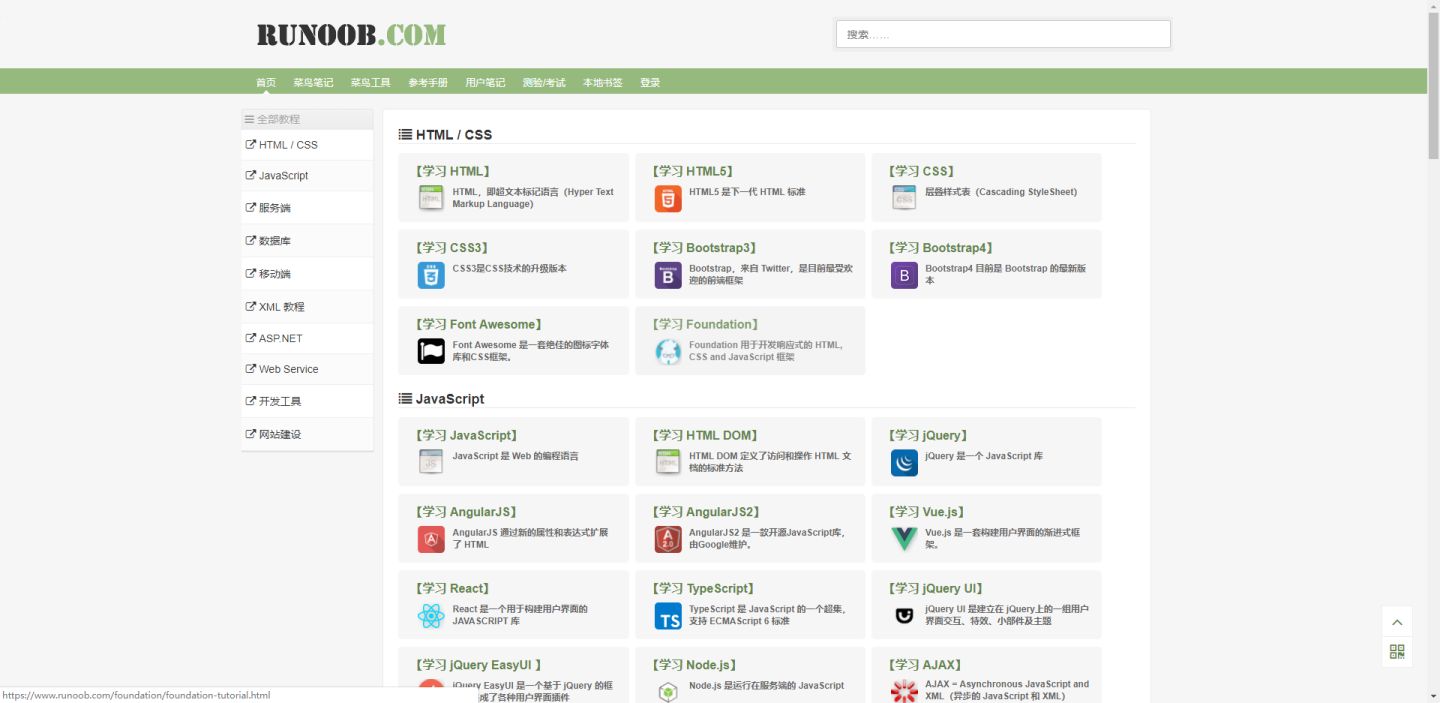Open the 【学习 jQuery】 title link
The image size is (1440, 703).
(x=930, y=435)
